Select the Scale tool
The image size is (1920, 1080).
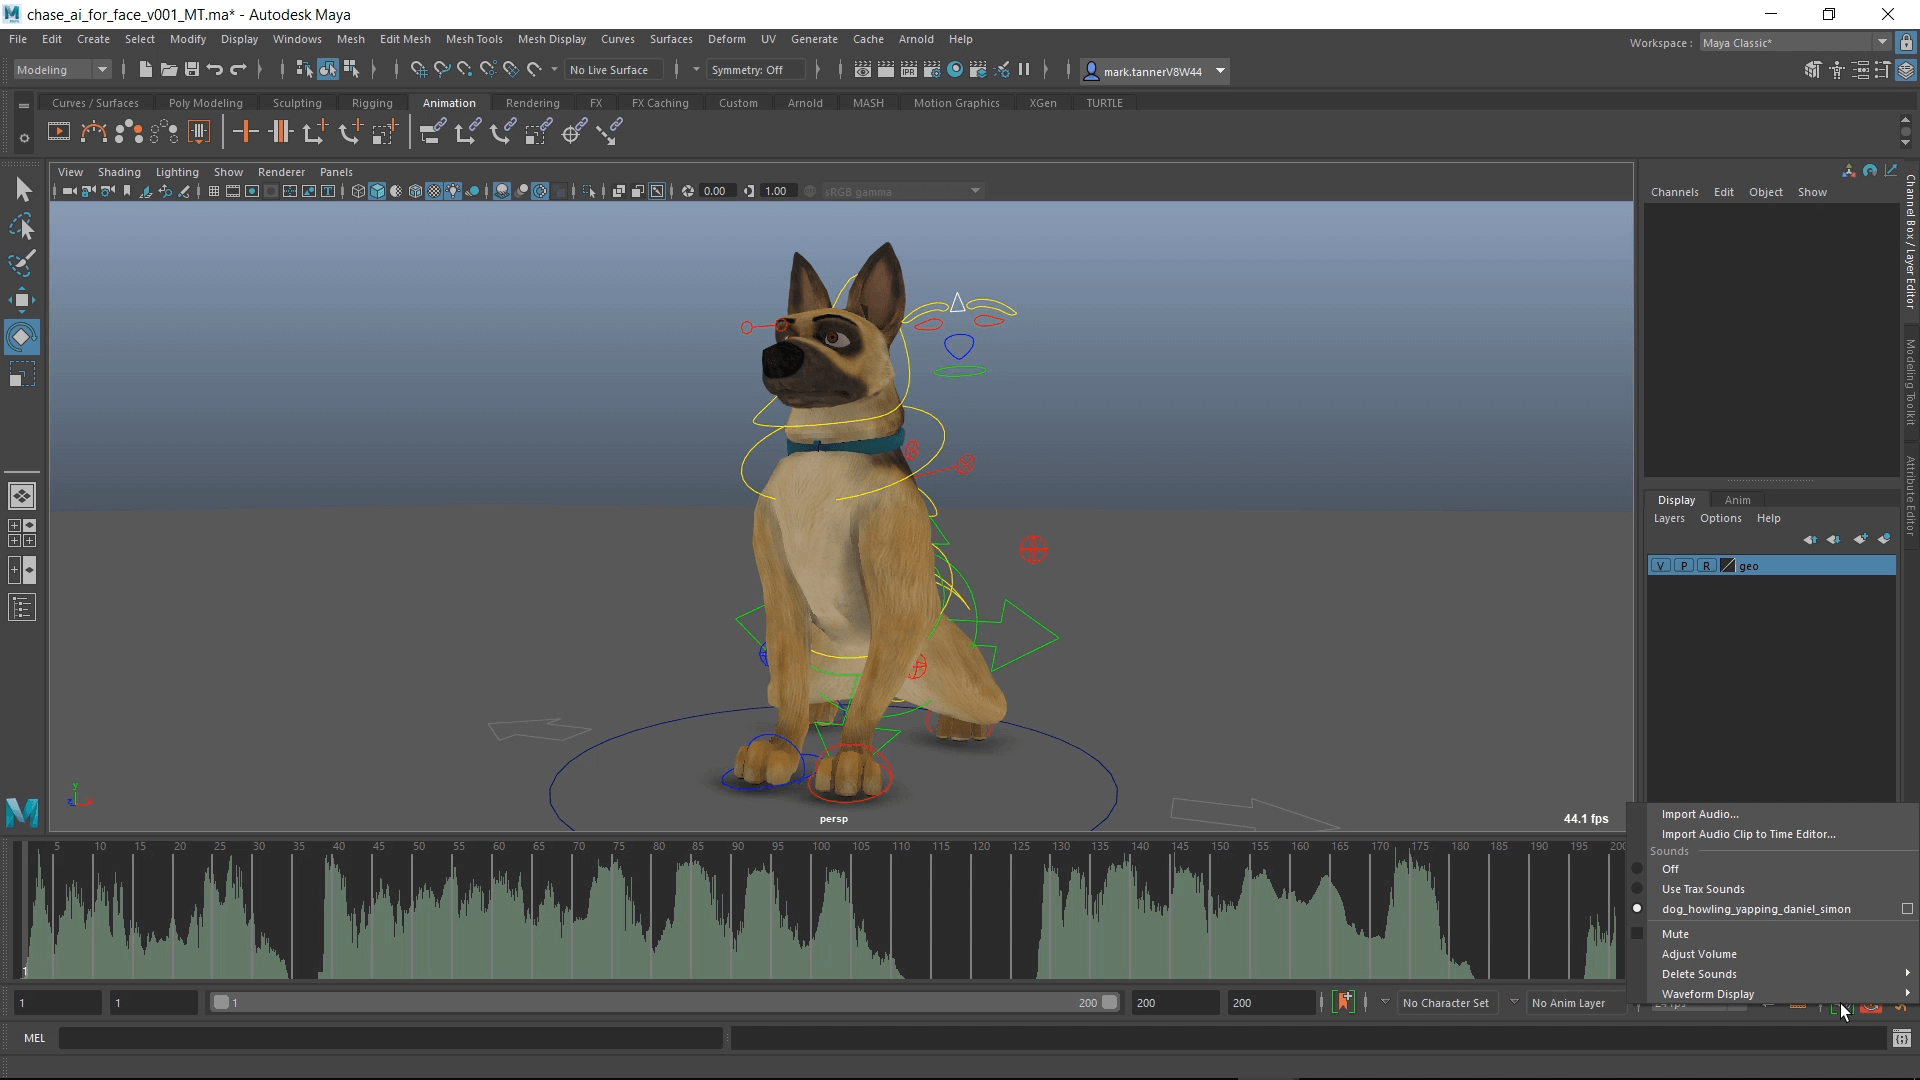pos(22,375)
